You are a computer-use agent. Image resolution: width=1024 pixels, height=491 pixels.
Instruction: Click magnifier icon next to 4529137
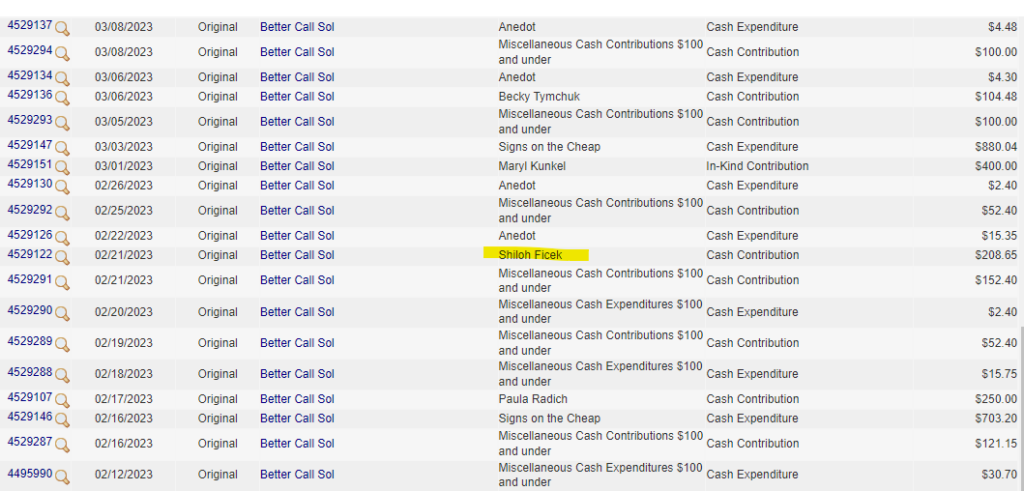(x=63, y=28)
